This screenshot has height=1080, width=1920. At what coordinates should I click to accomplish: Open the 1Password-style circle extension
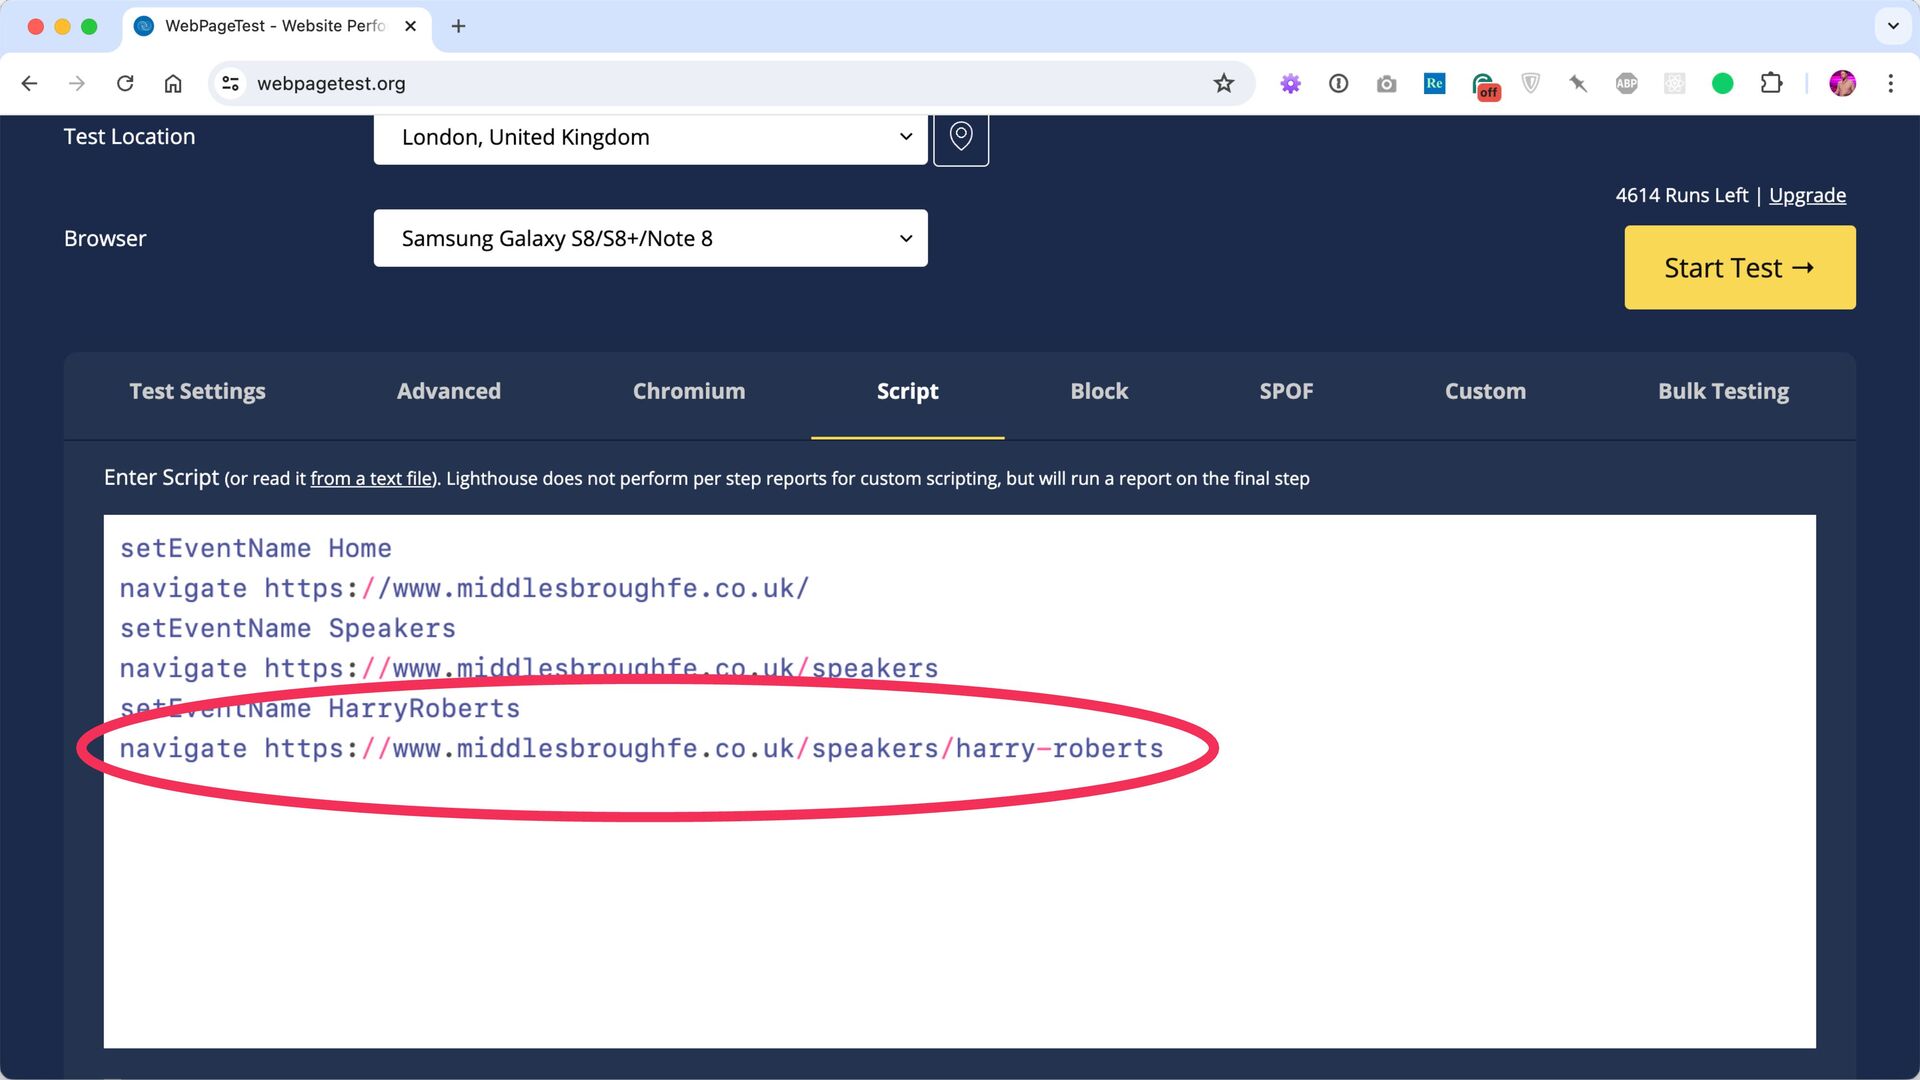[x=1338, y=84]
